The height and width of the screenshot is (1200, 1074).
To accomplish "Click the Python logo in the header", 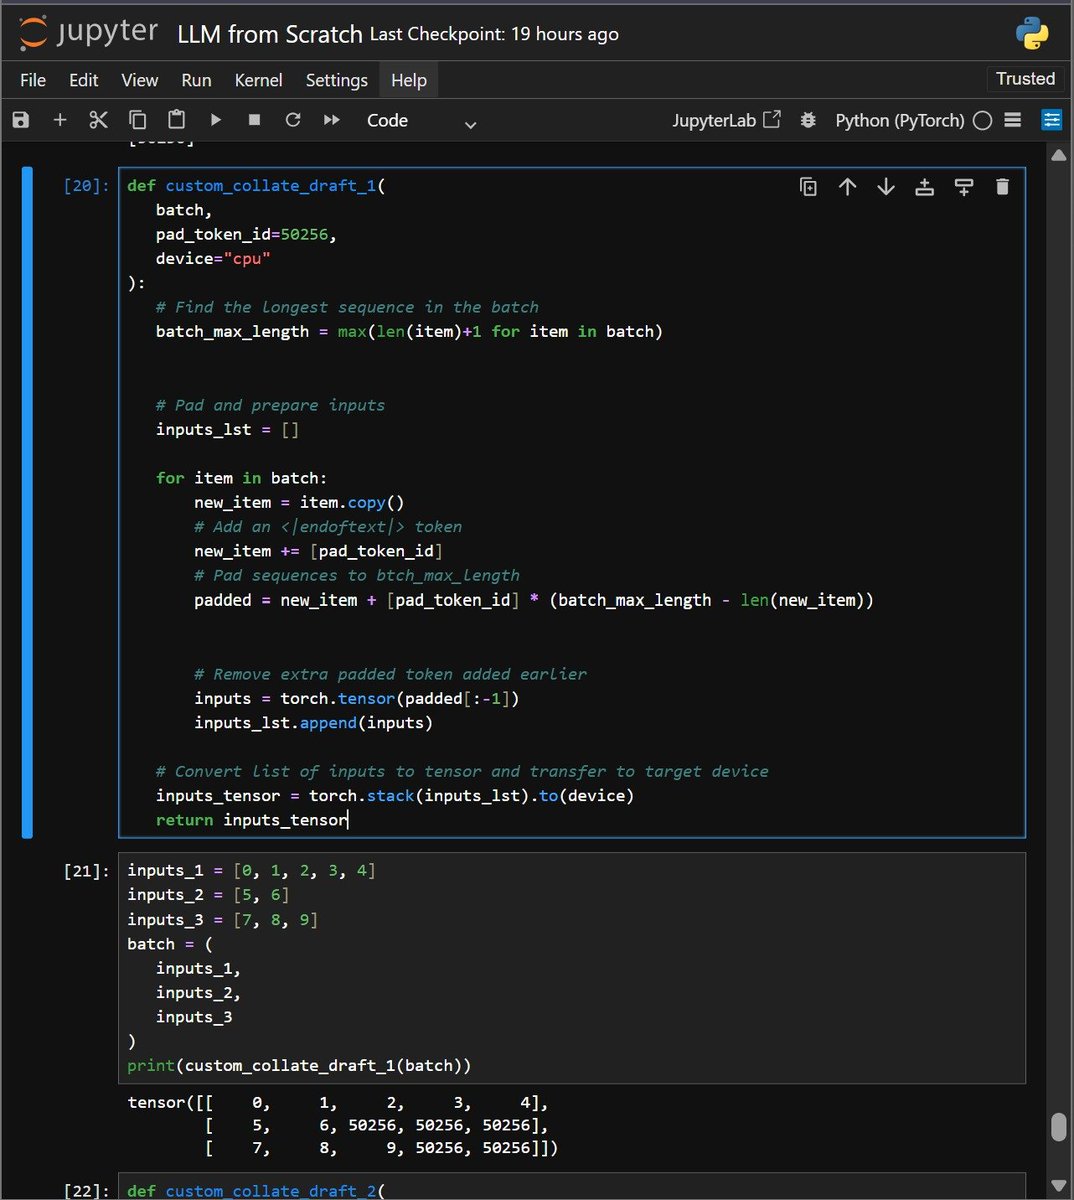I will point(1032,33).
